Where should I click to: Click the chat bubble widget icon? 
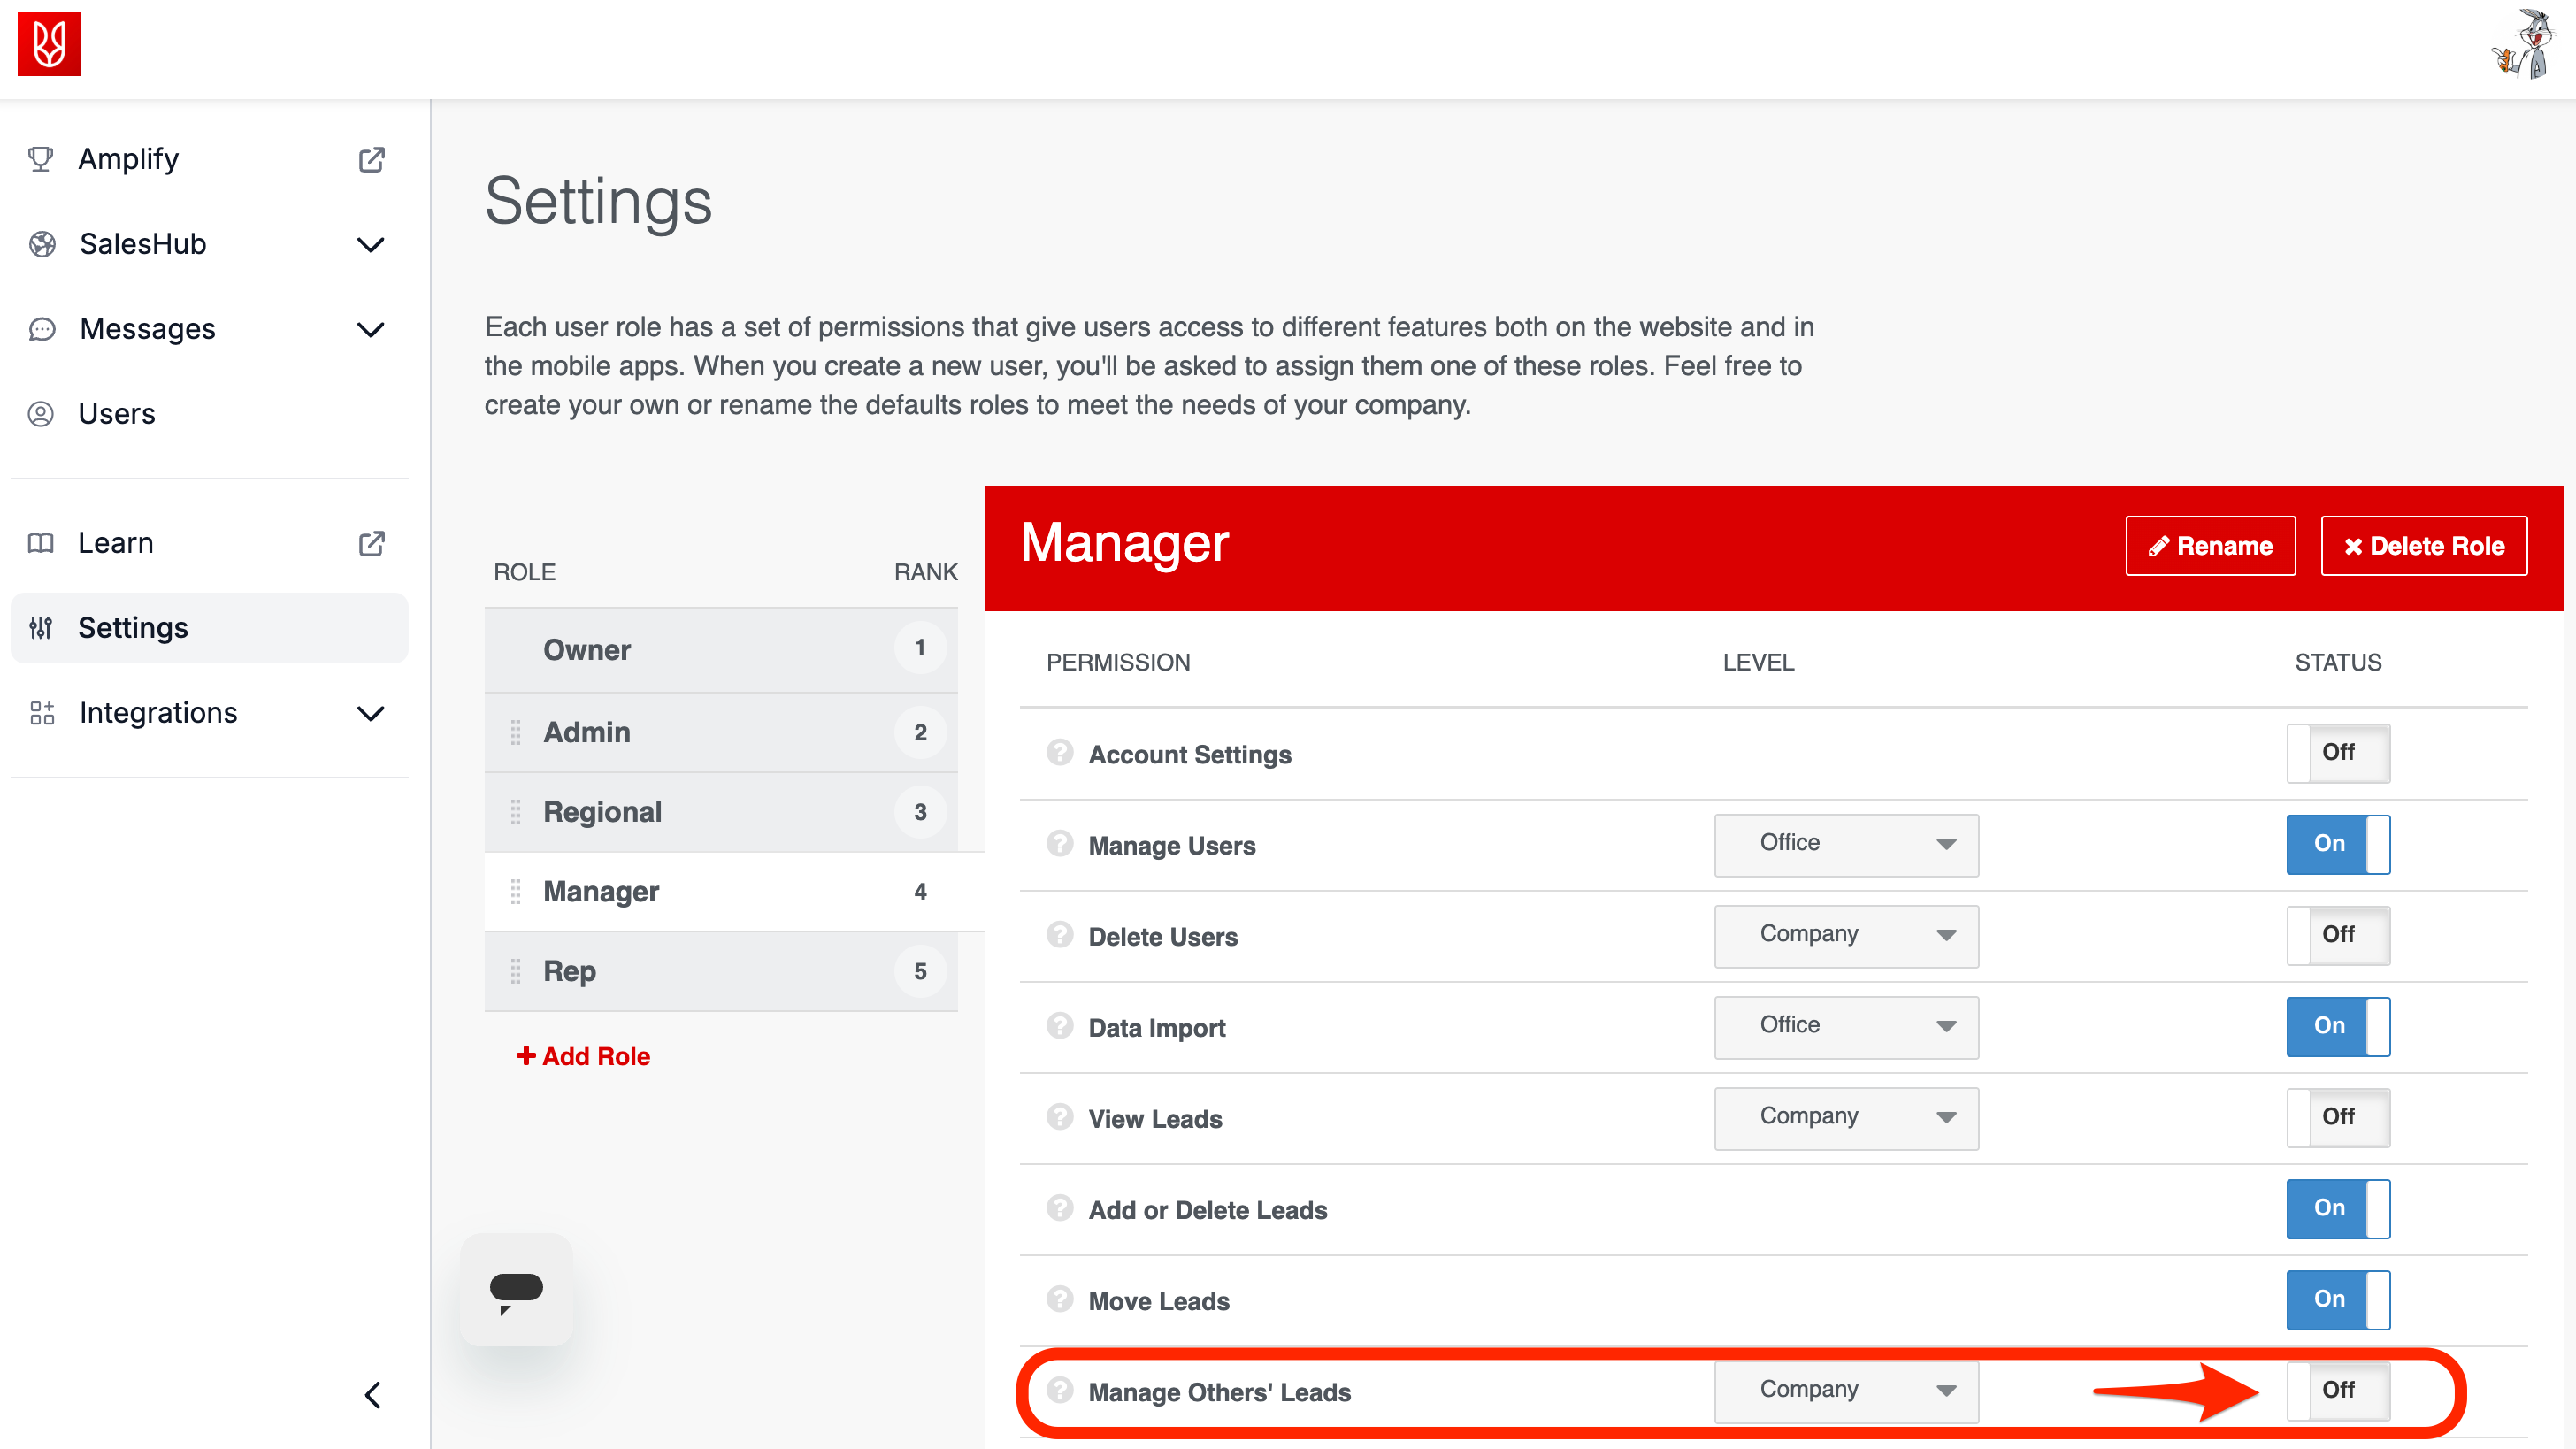click(516, 1290)
